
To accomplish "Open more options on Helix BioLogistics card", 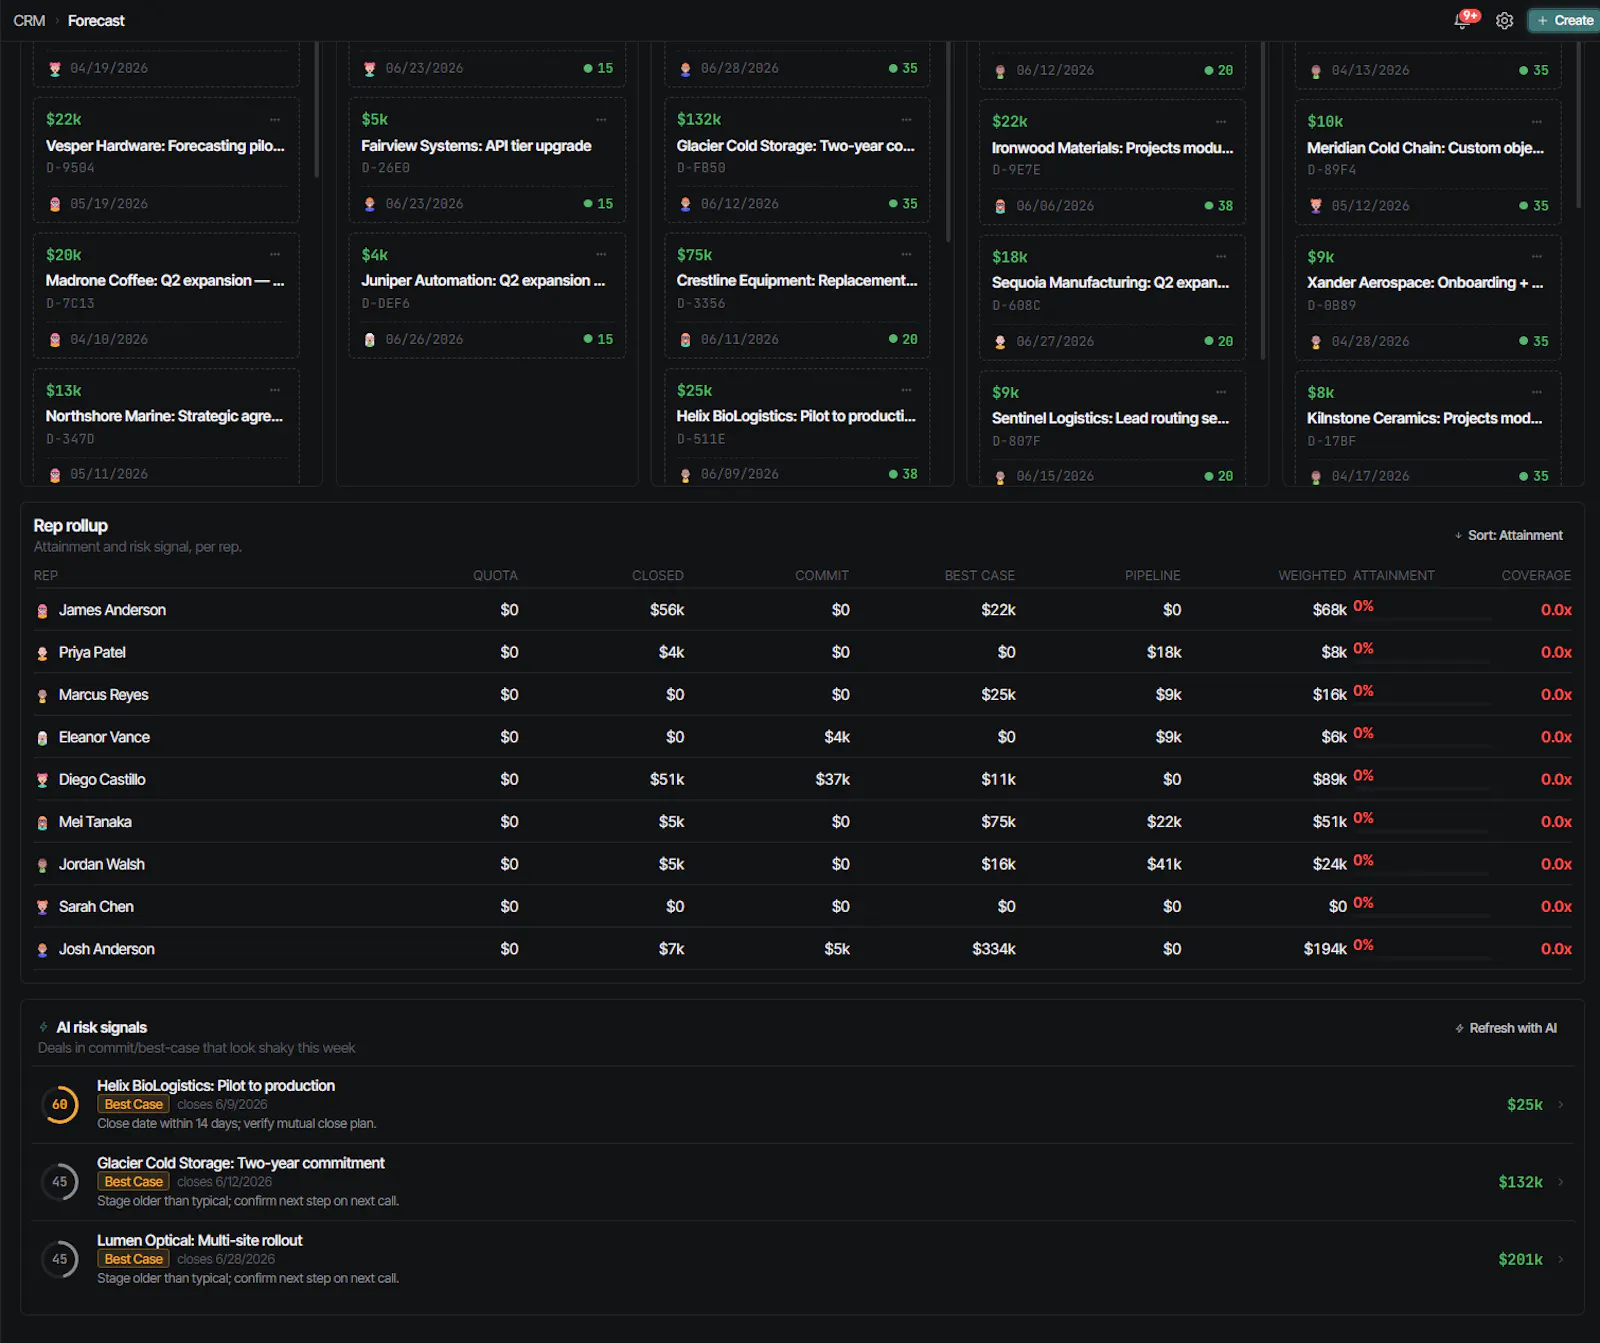I will (906, 391).
